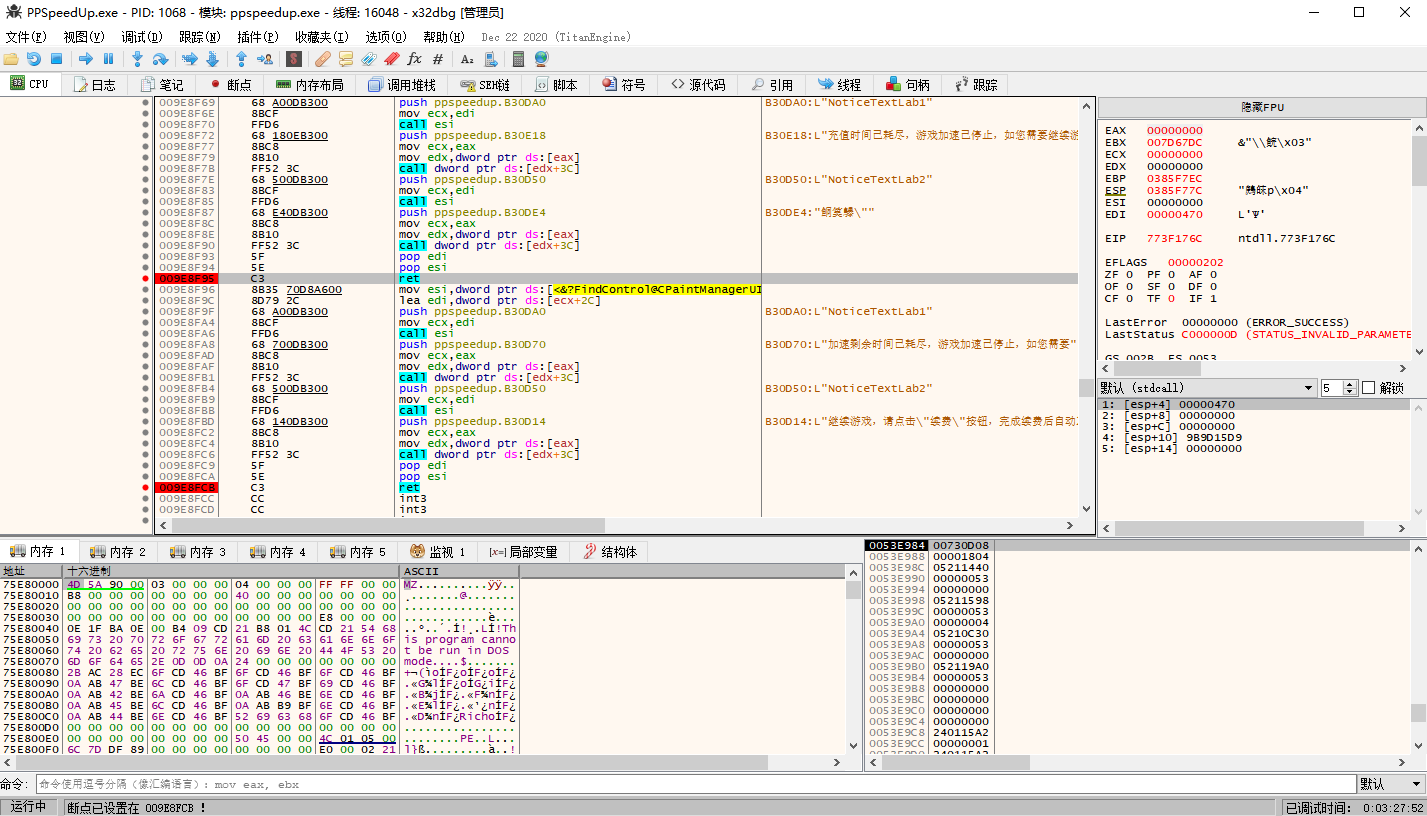Open the calculator toolbar icon
The image size is (1427, 816).
click(516, 59)
